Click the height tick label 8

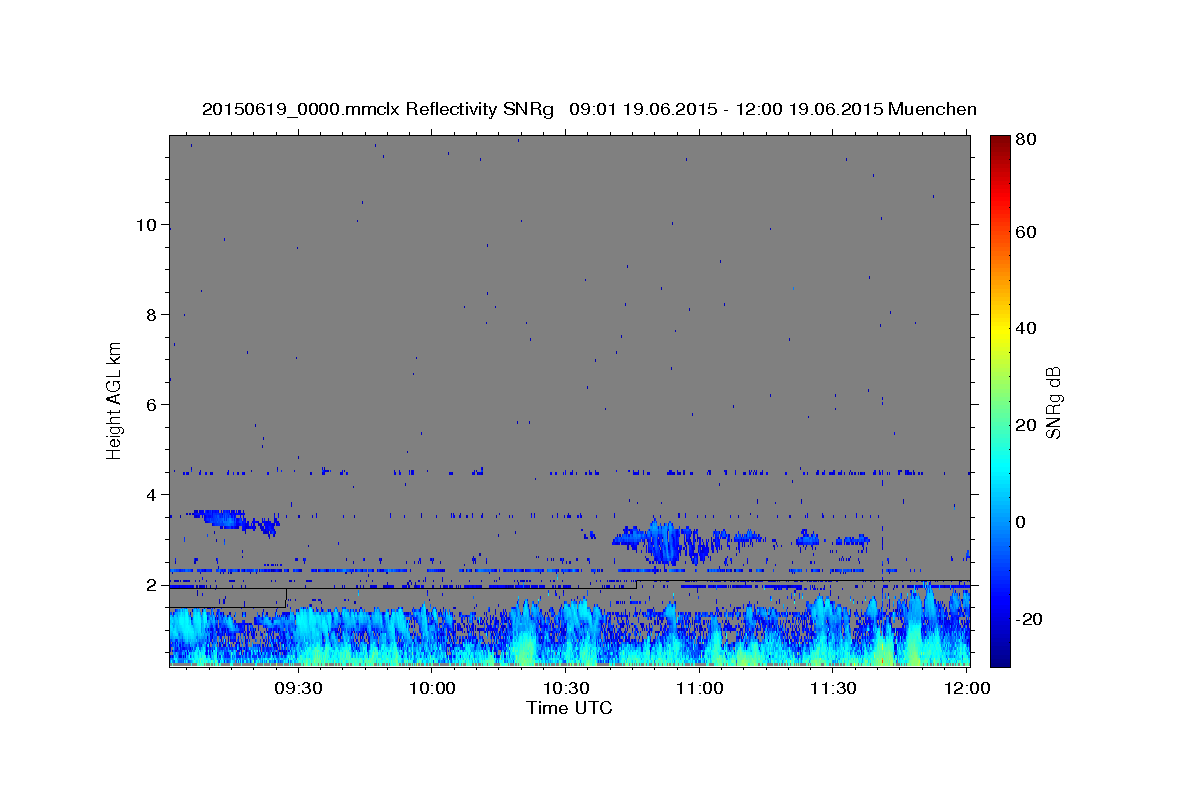click(x=152, y=315)
